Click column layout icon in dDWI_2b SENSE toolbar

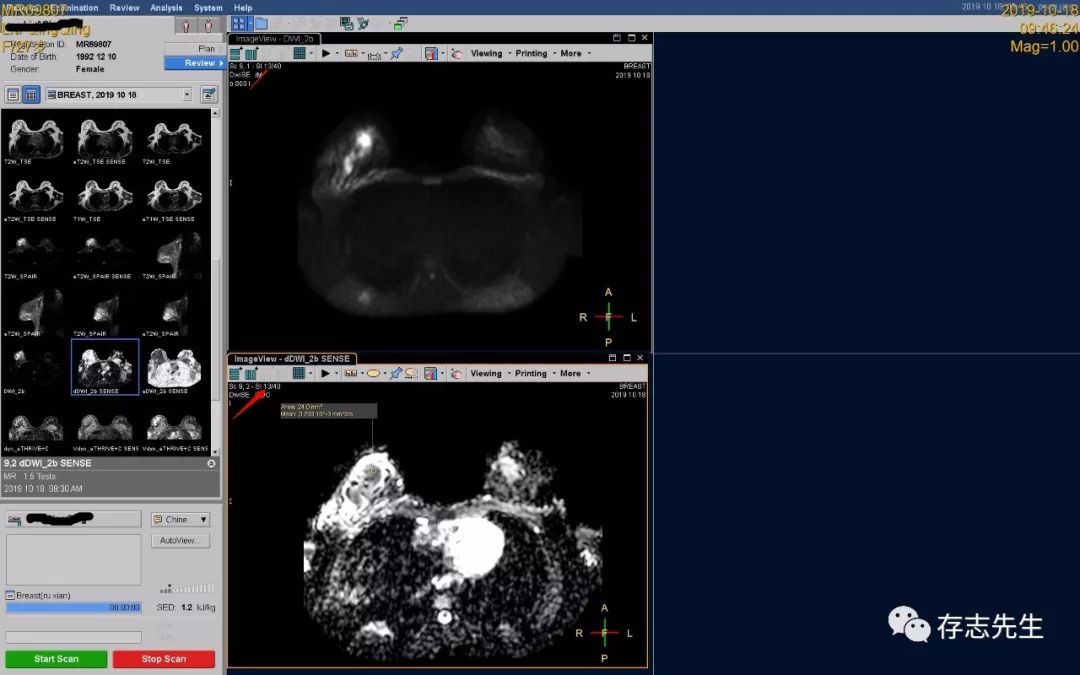coord(251,373)
